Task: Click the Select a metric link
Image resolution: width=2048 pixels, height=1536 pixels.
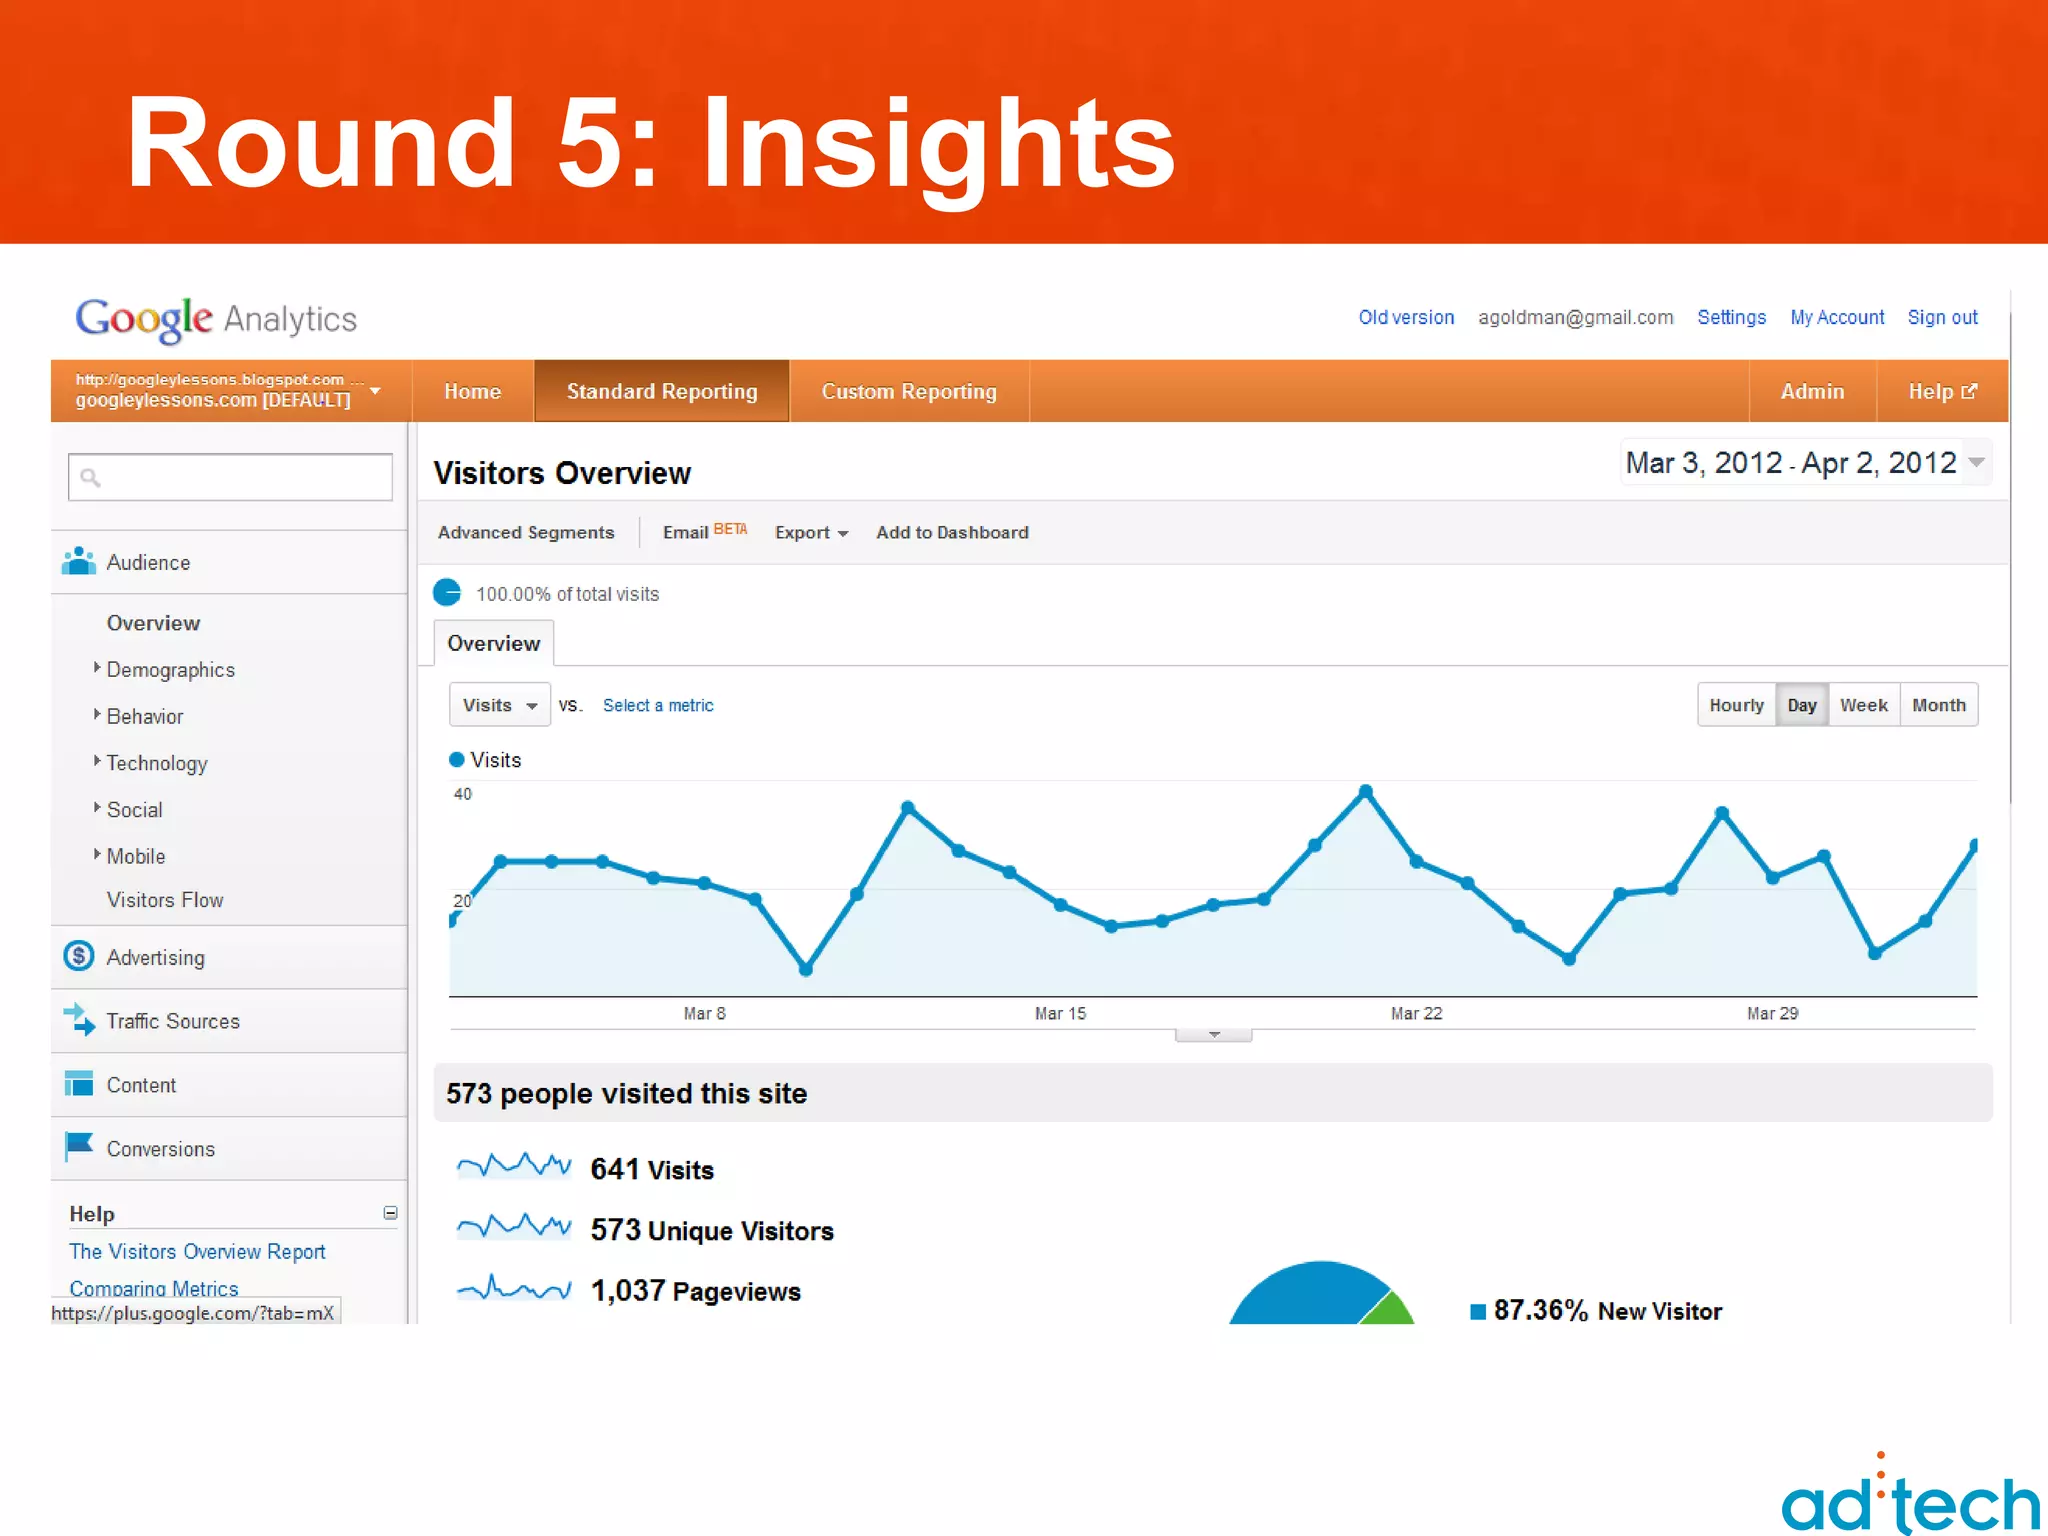Action: (x=658, y=705)
